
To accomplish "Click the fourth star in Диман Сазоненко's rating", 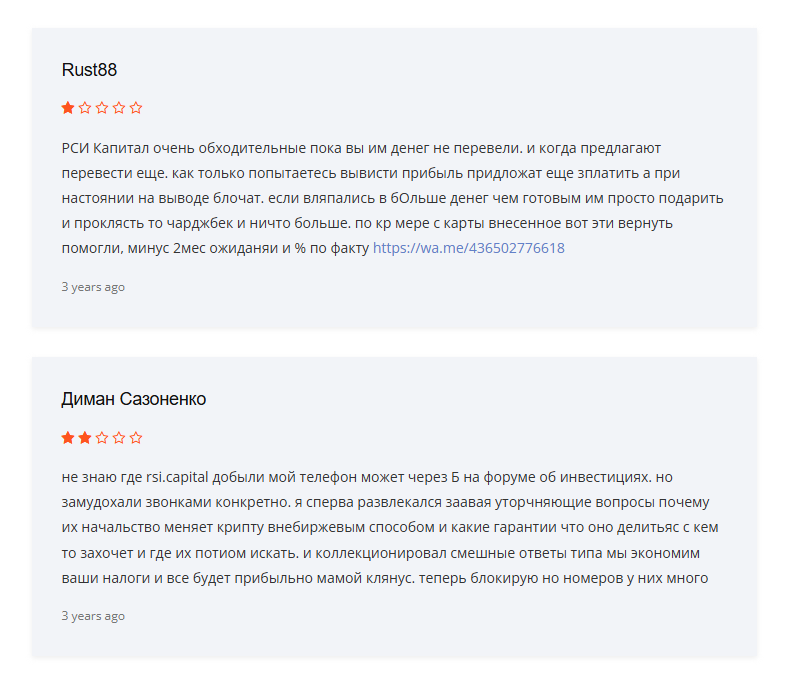I will pos(119,438).
